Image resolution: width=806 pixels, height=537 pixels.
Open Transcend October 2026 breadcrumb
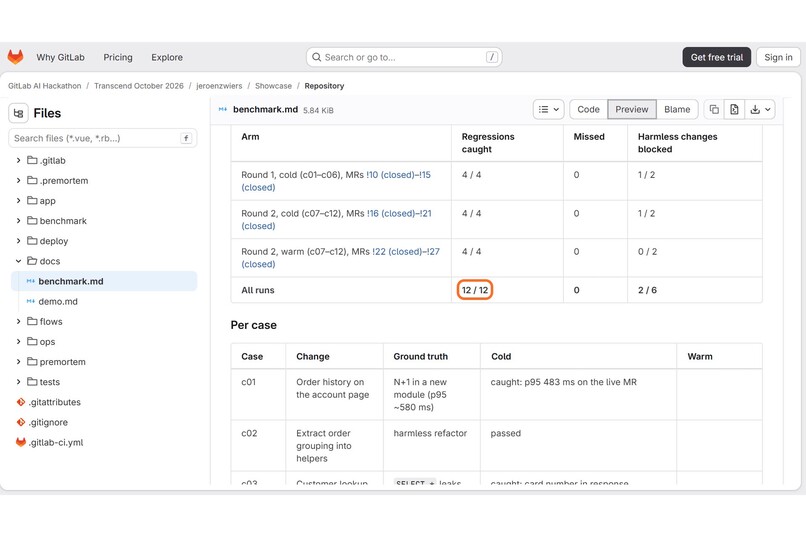pos(139,86)
